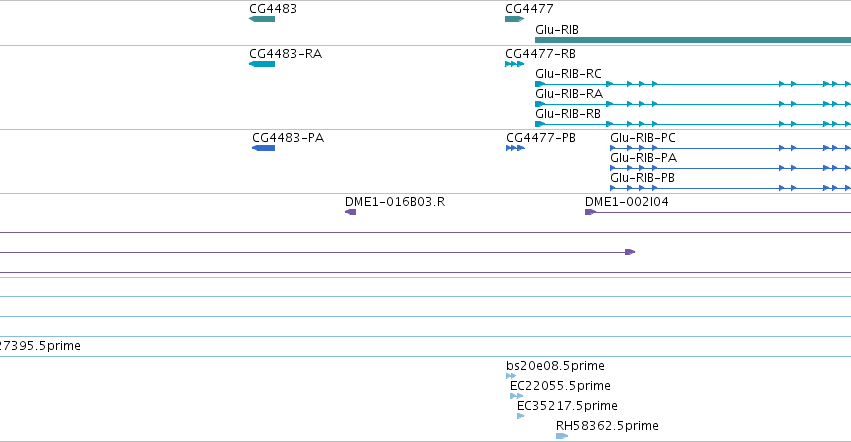Select the DME1-016B03.R label
Viewport: 851px width, 442px height.
395,202
